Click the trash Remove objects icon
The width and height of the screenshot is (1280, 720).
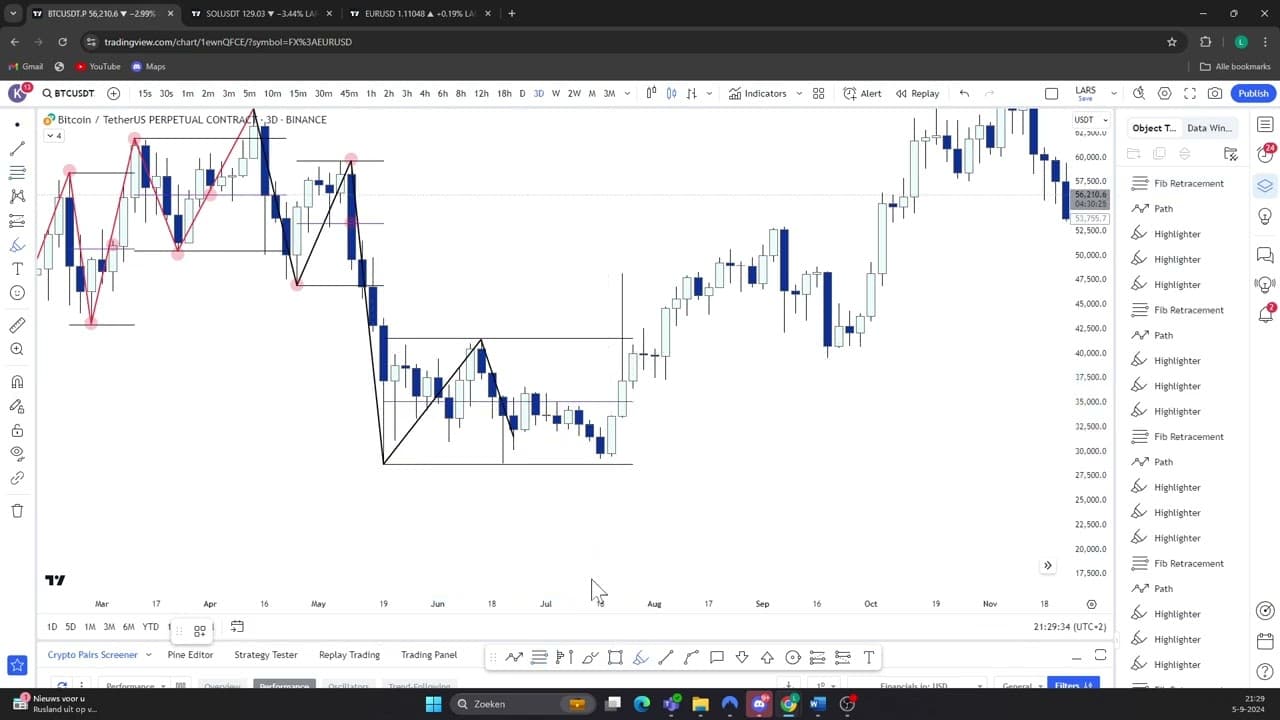17,511
